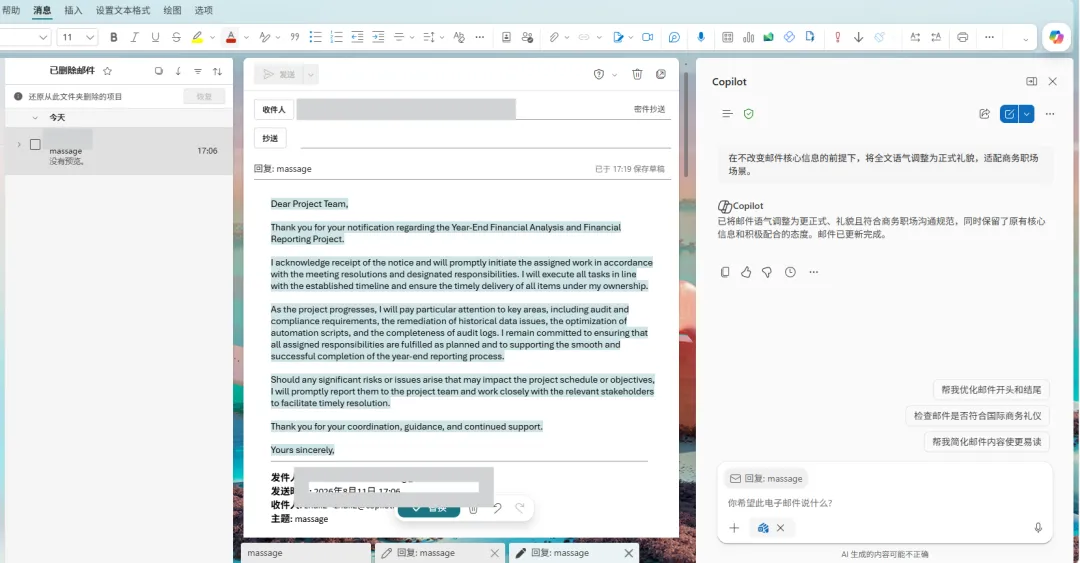Pop out the compose window

(661, 74)
